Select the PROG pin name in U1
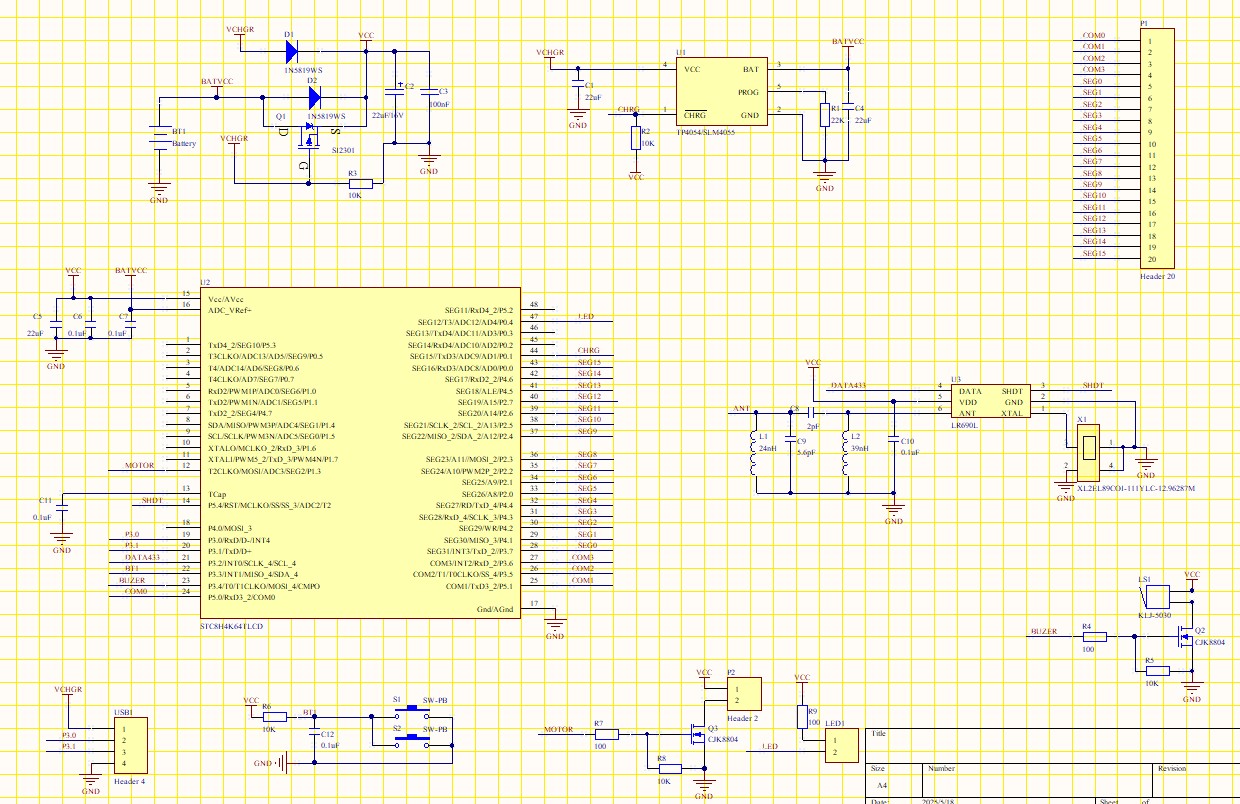Viewport: 1240px width, 804px height. pyautogui.click(x=748, y=92)
